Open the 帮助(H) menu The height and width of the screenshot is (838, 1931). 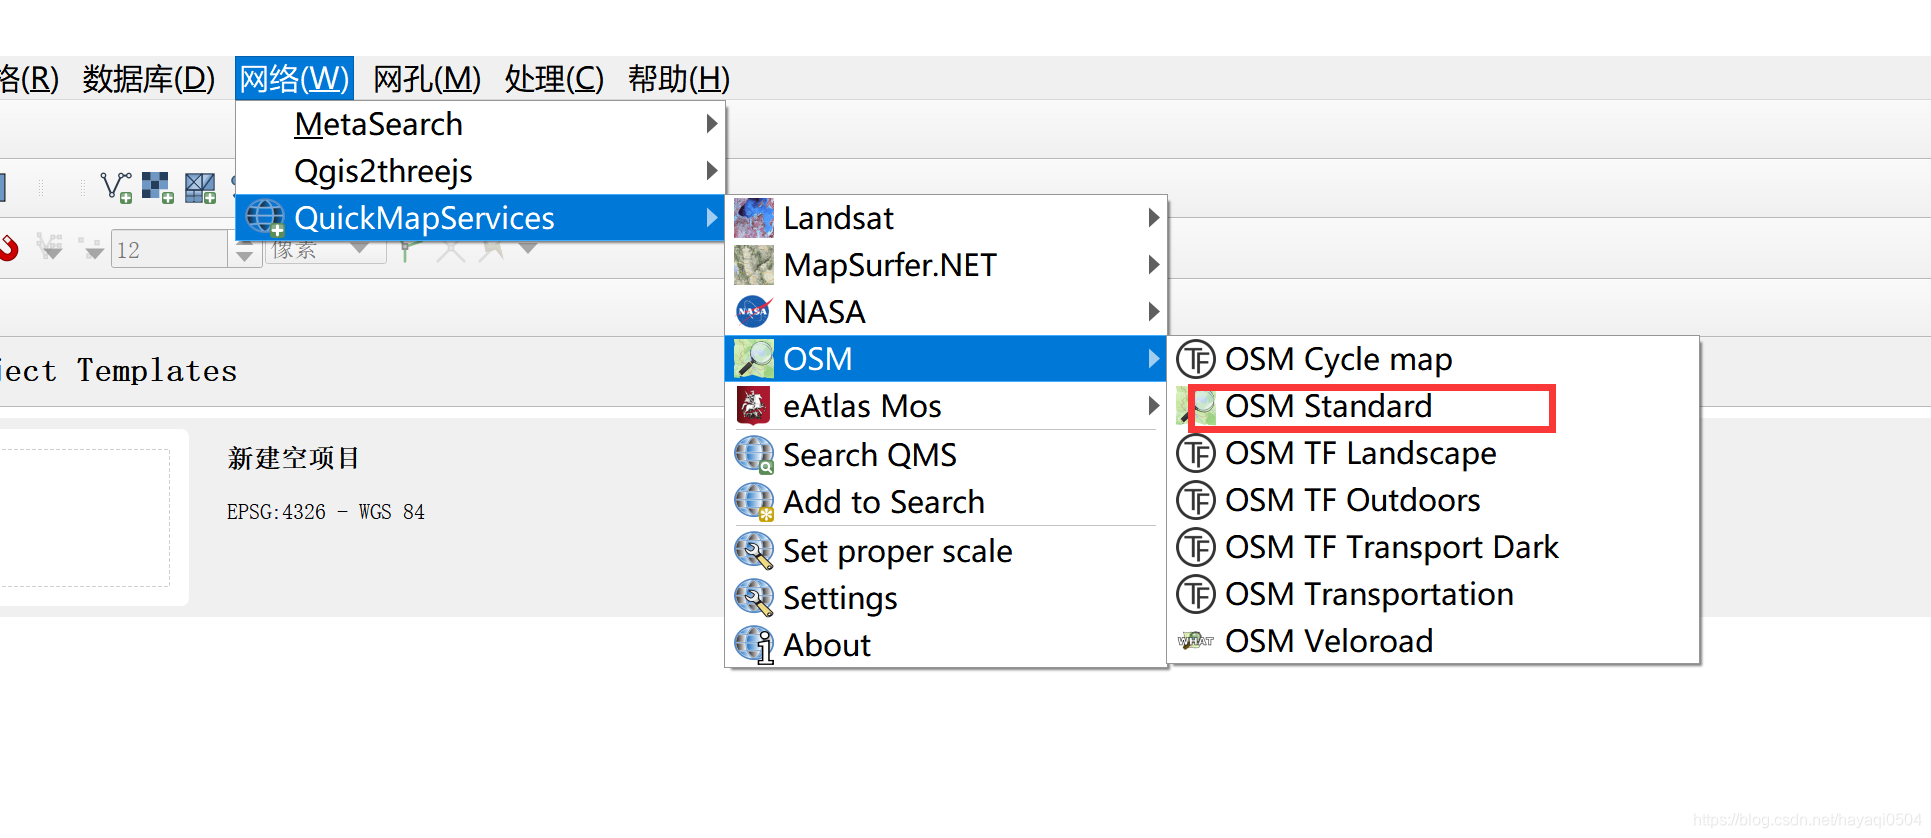(679, 78)
